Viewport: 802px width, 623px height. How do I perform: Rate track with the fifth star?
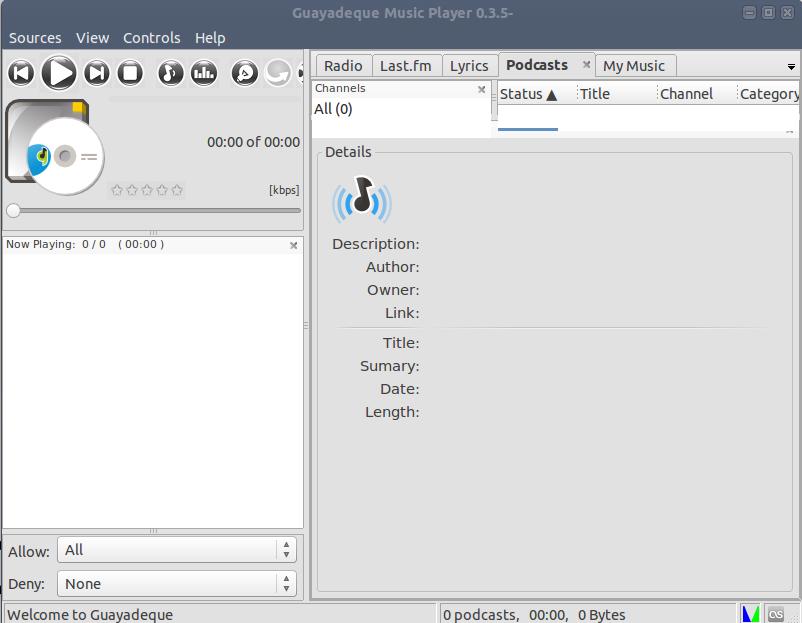tap(177, 190)
